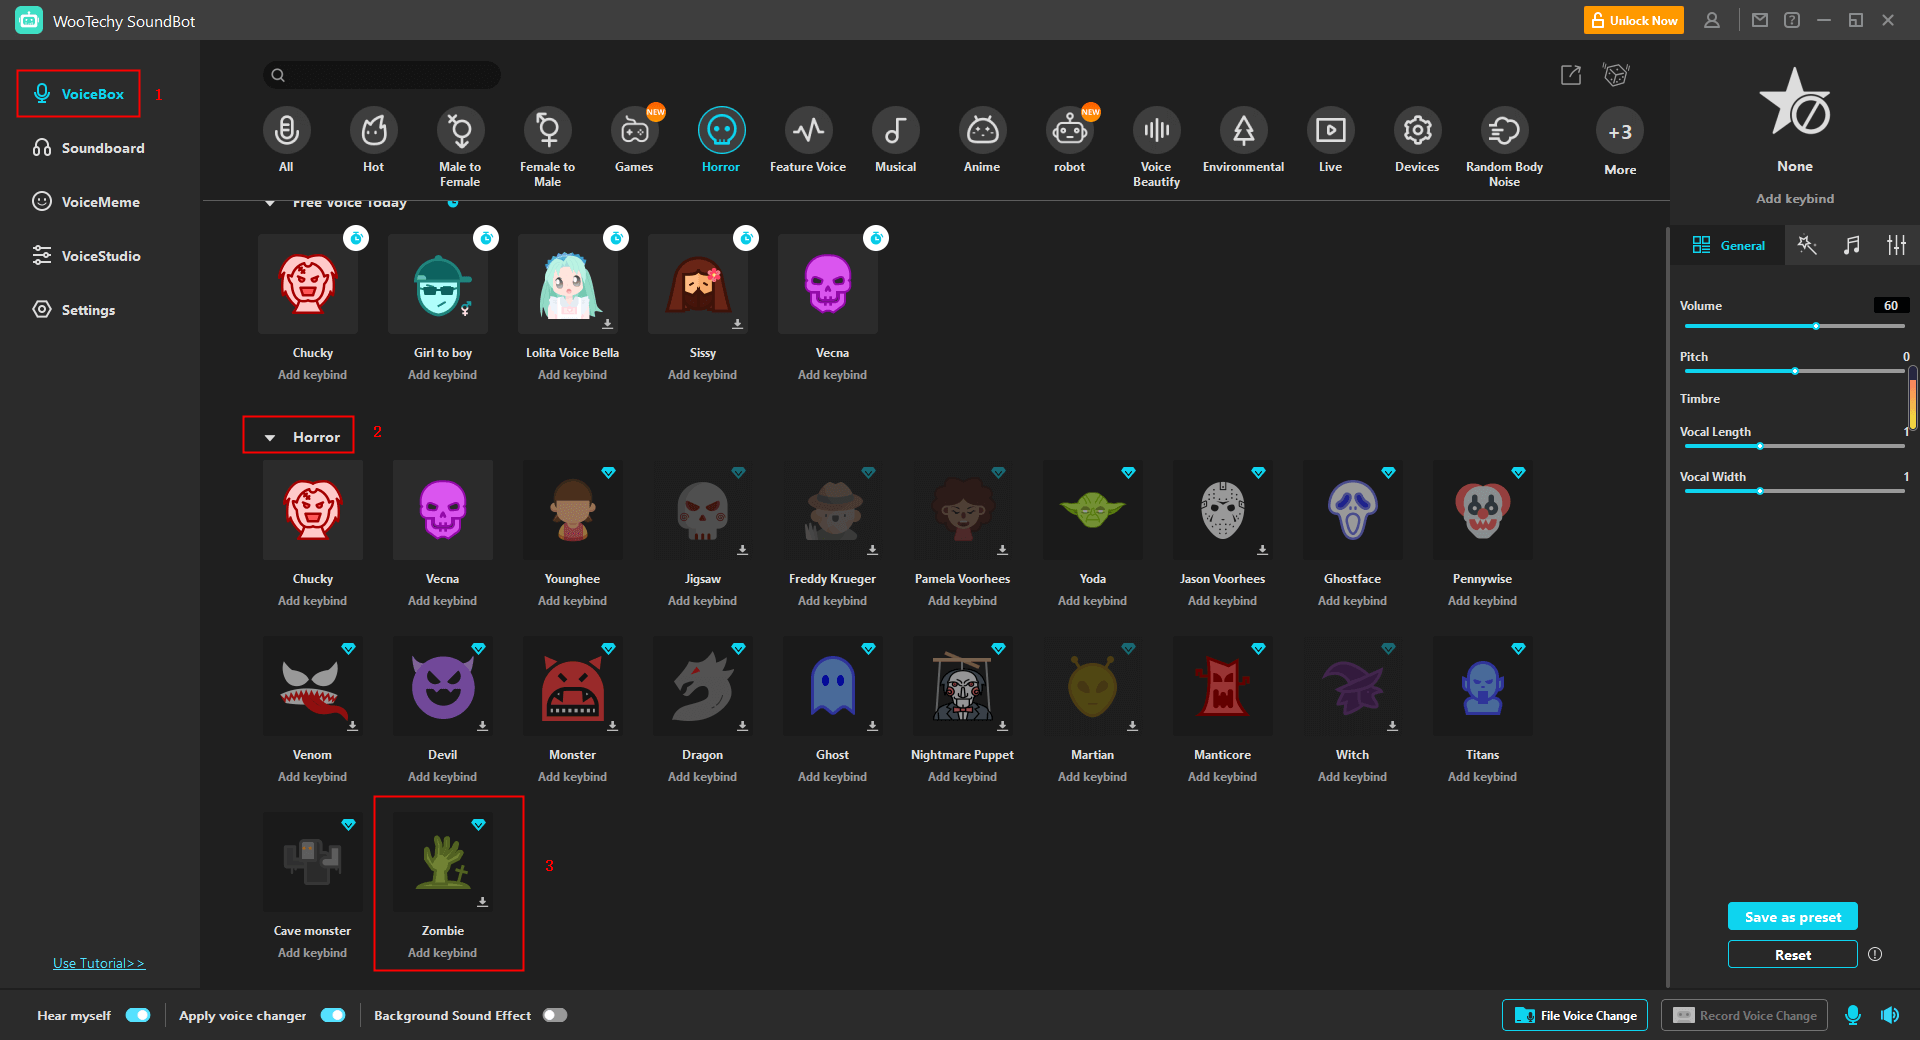Image resolution: width=1920 pixels, height=1040 pixels.
Task: Click Add keybind under None voice
Action: pos(1795,199)
